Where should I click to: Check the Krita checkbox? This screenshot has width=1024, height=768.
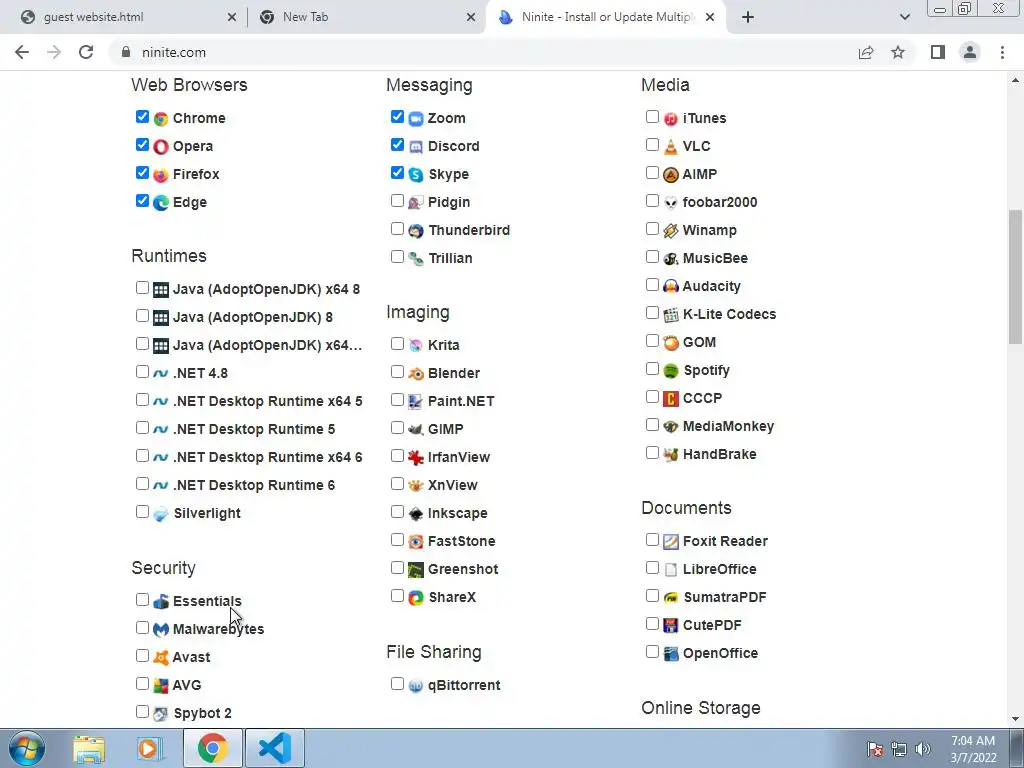tap(397, 344)
